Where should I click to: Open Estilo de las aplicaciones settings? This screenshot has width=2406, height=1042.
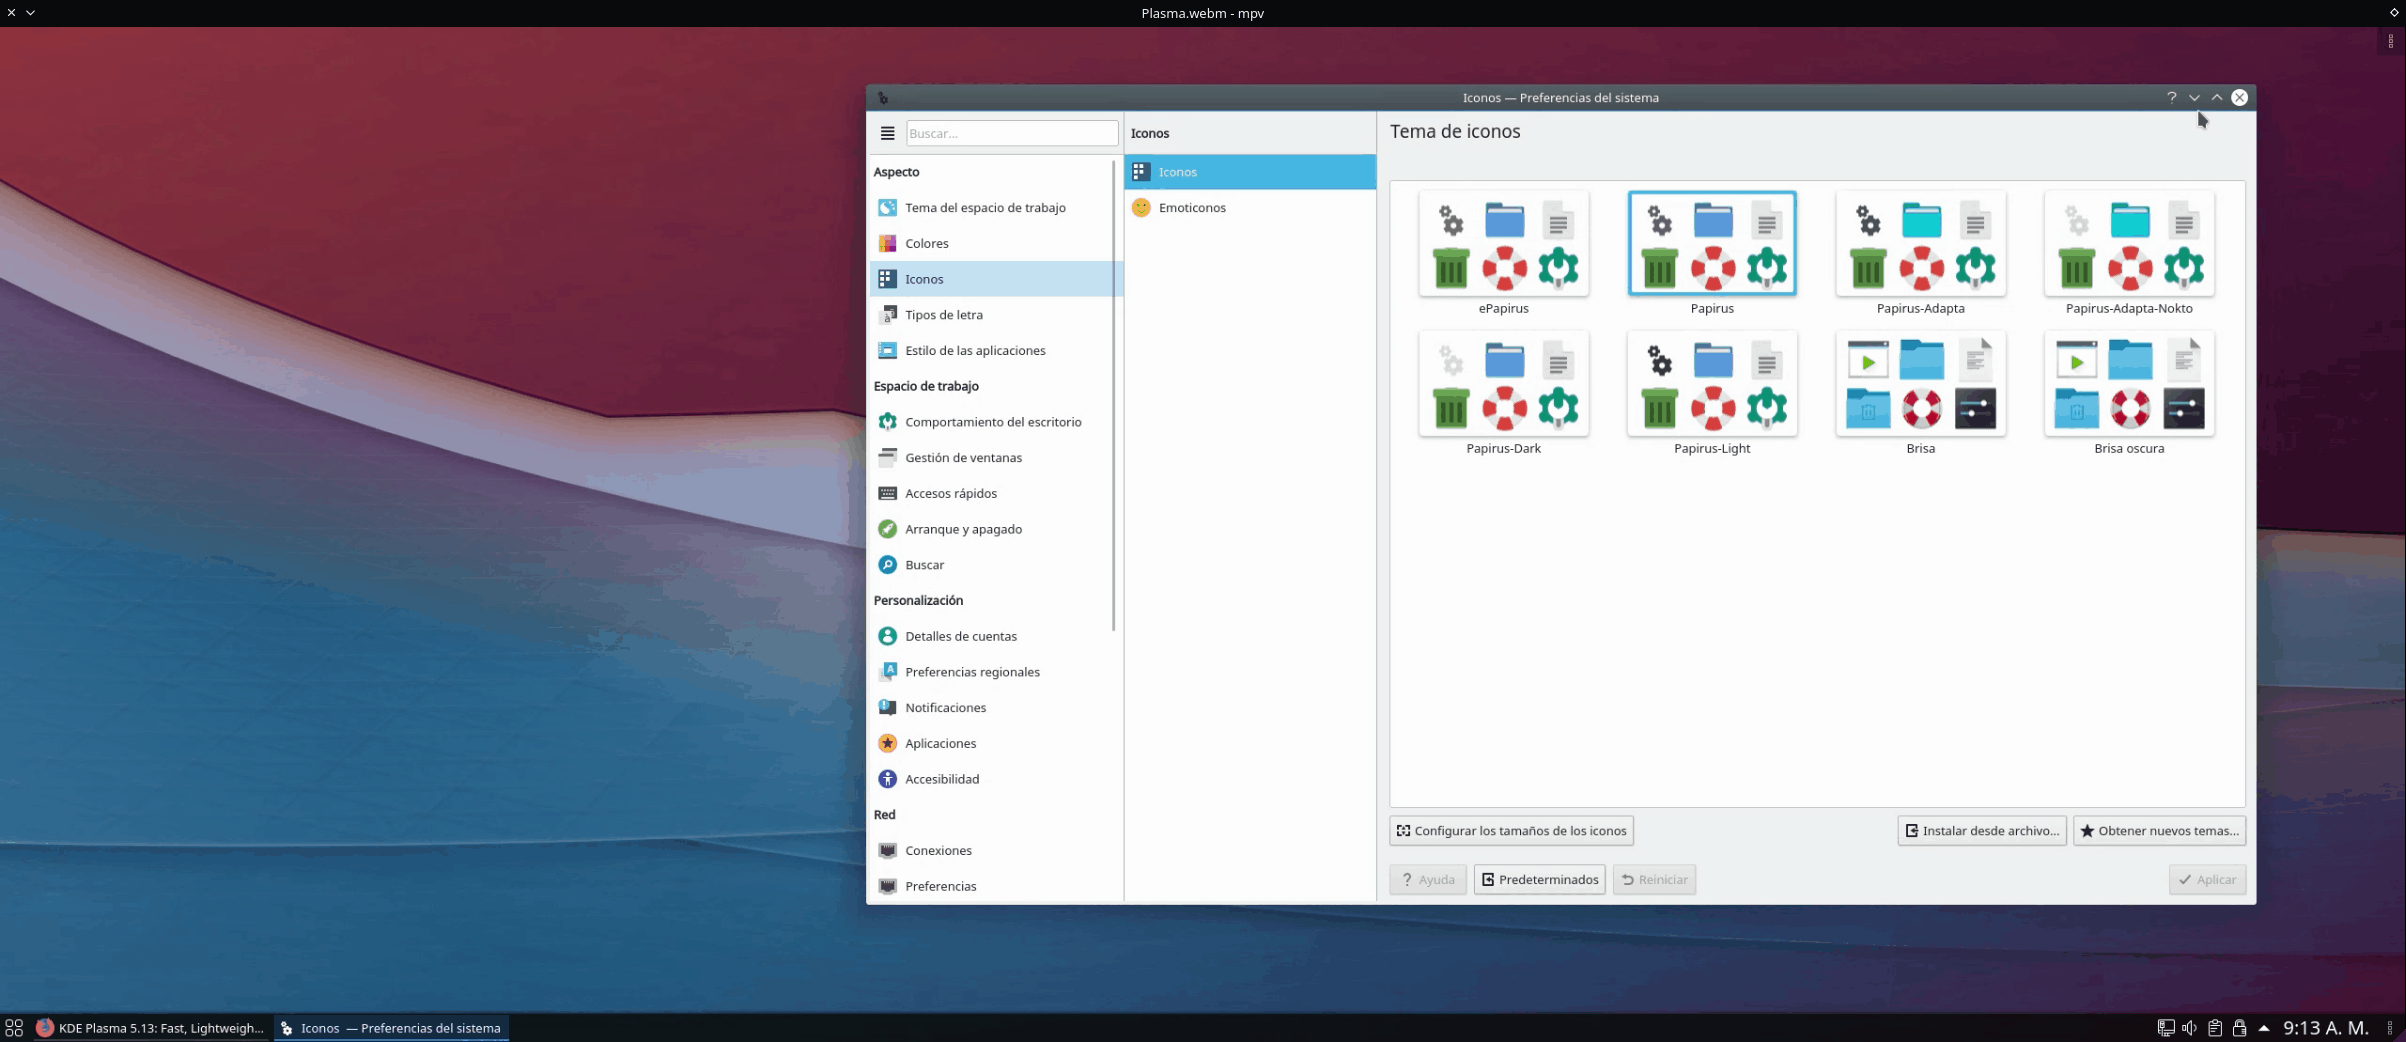[x=975, y=350]
